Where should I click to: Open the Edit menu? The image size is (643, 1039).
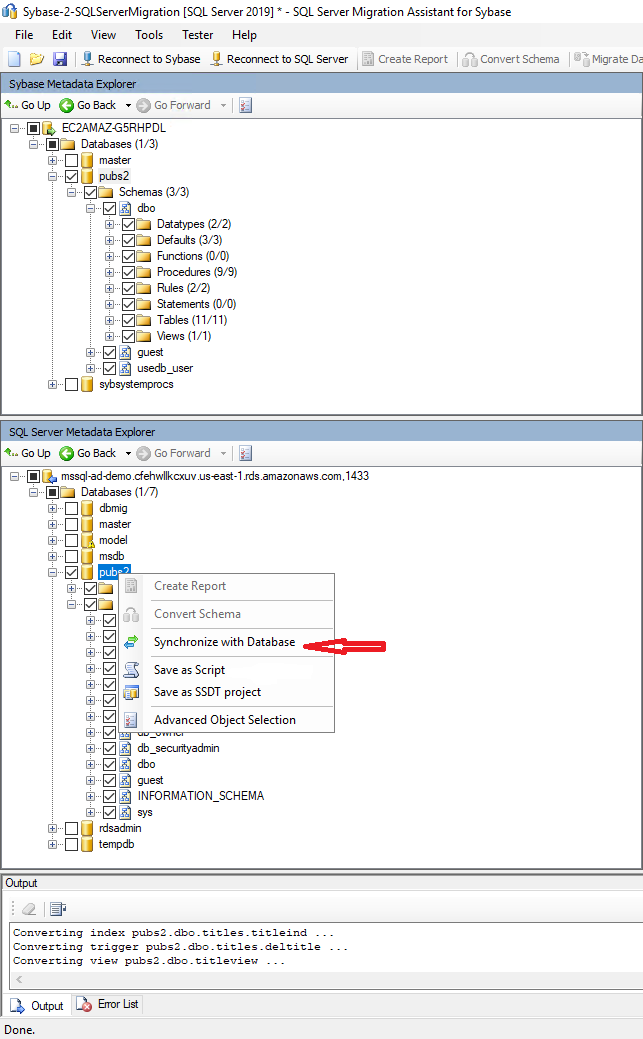(x=62, y=35)
